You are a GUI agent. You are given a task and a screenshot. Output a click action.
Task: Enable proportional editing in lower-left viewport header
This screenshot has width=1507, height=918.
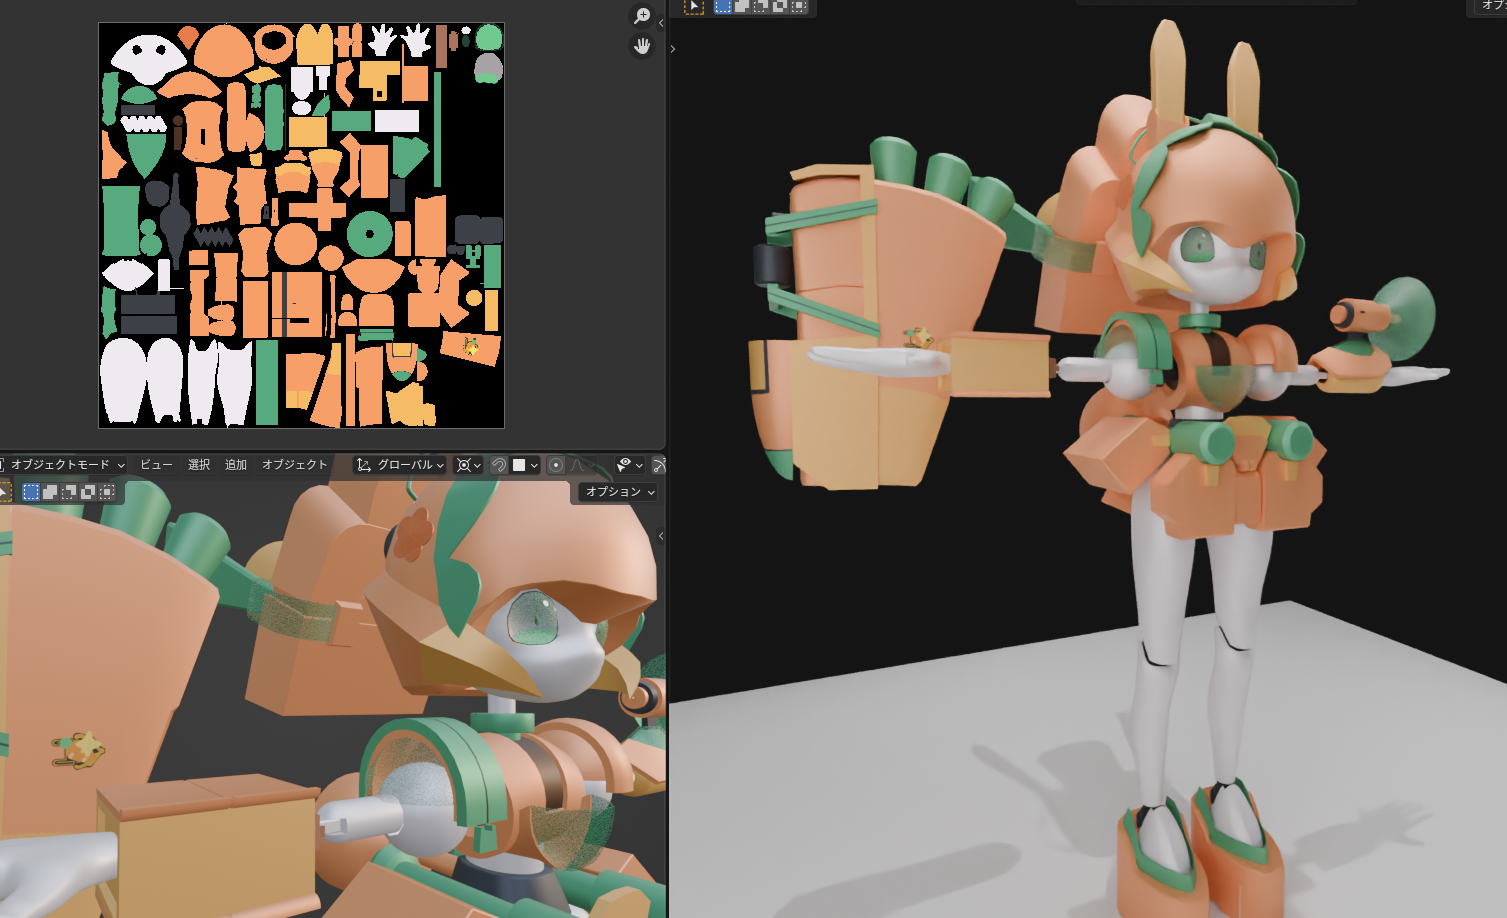pos(556,465)
